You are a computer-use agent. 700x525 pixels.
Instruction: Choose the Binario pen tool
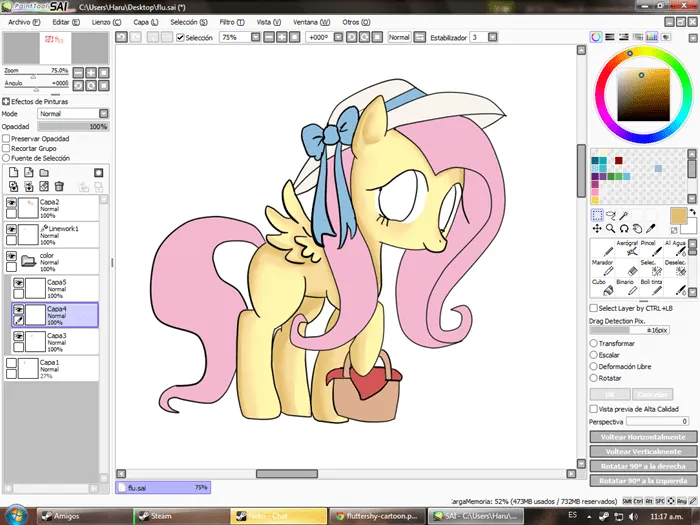click(x=627, y=288)
